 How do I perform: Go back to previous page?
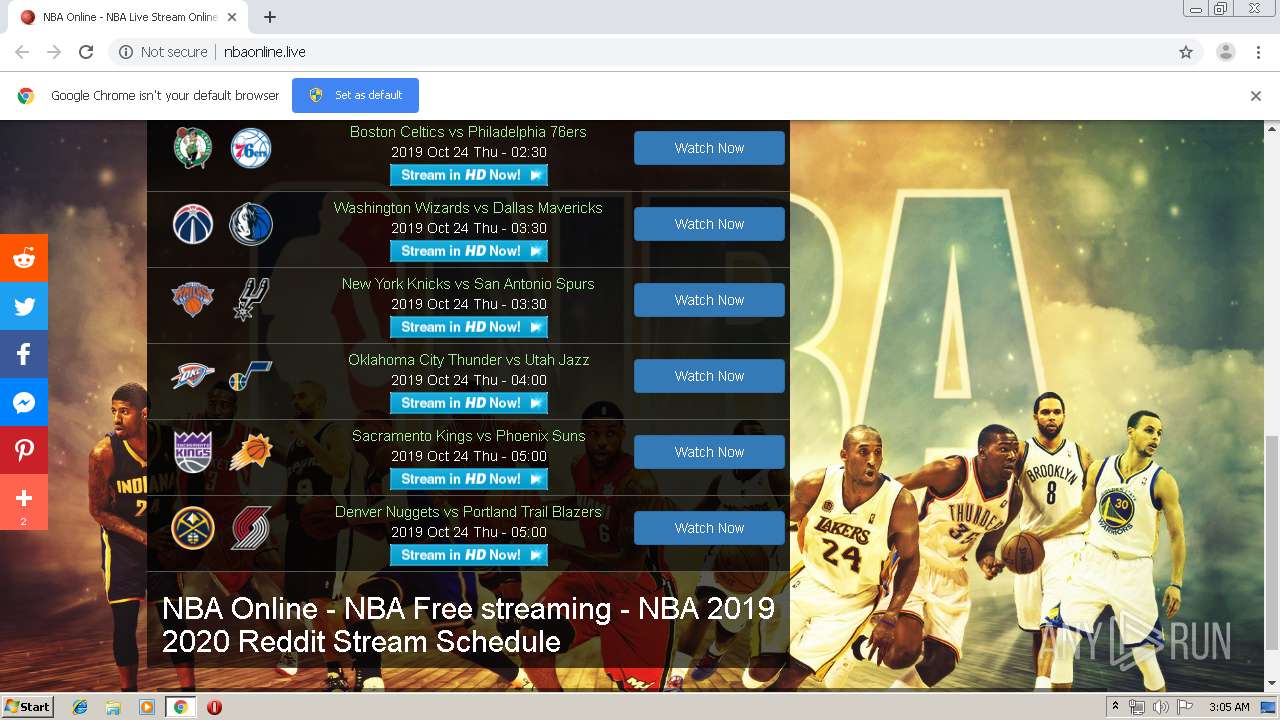22,52
